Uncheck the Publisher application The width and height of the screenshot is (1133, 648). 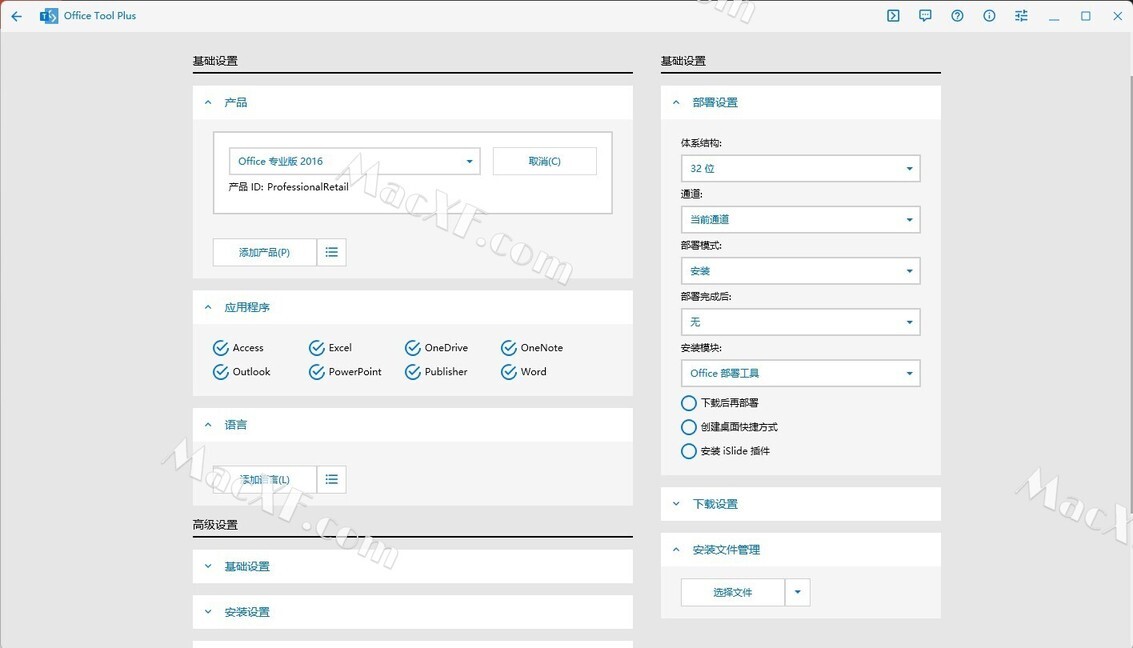click(413, 372)
